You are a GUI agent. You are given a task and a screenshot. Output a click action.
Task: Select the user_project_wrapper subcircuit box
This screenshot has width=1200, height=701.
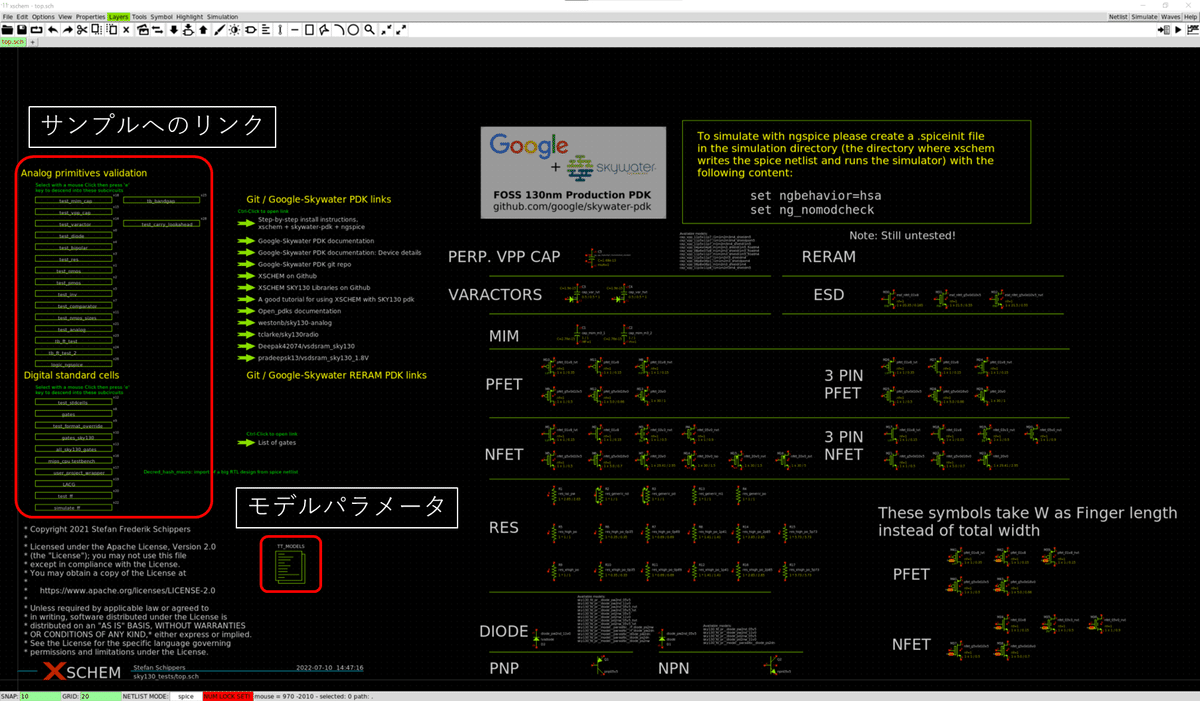[75, 472]
